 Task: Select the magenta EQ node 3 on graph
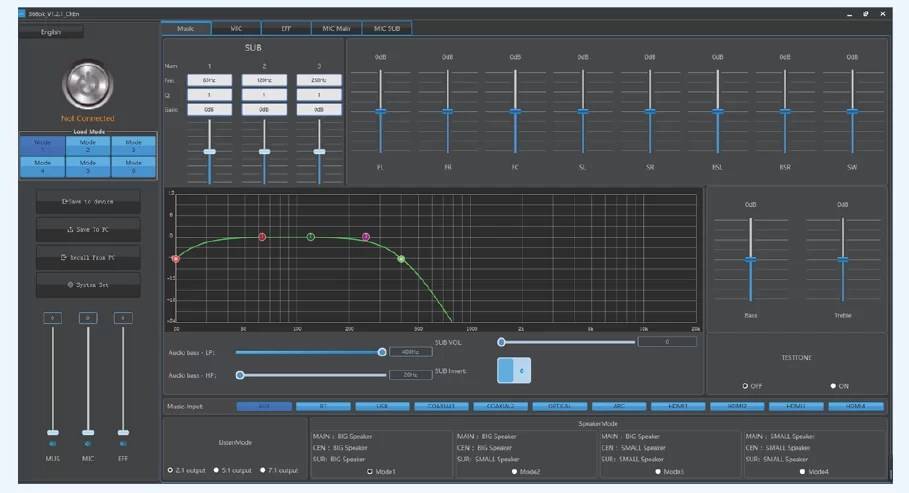click(x=366, y=237)
